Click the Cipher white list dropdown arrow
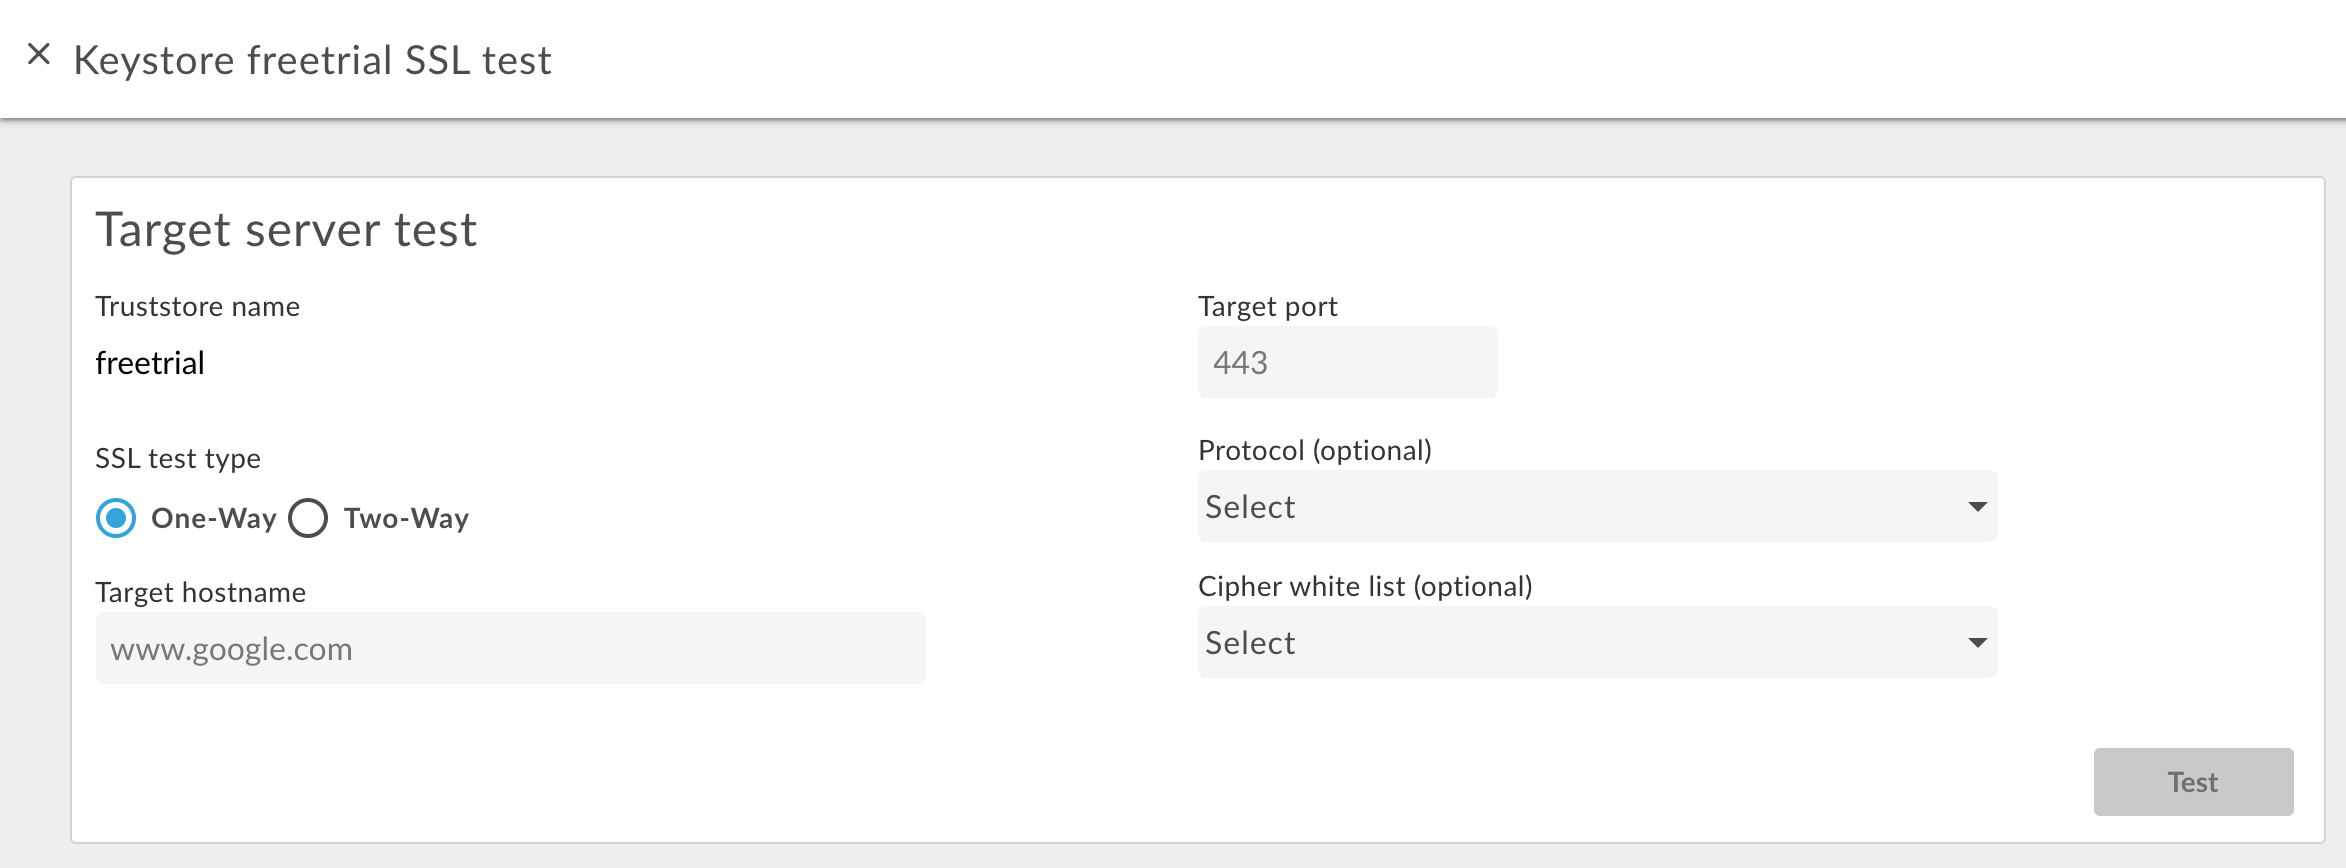Viewport: 2346px width, 868px height. pos(1977,643)
